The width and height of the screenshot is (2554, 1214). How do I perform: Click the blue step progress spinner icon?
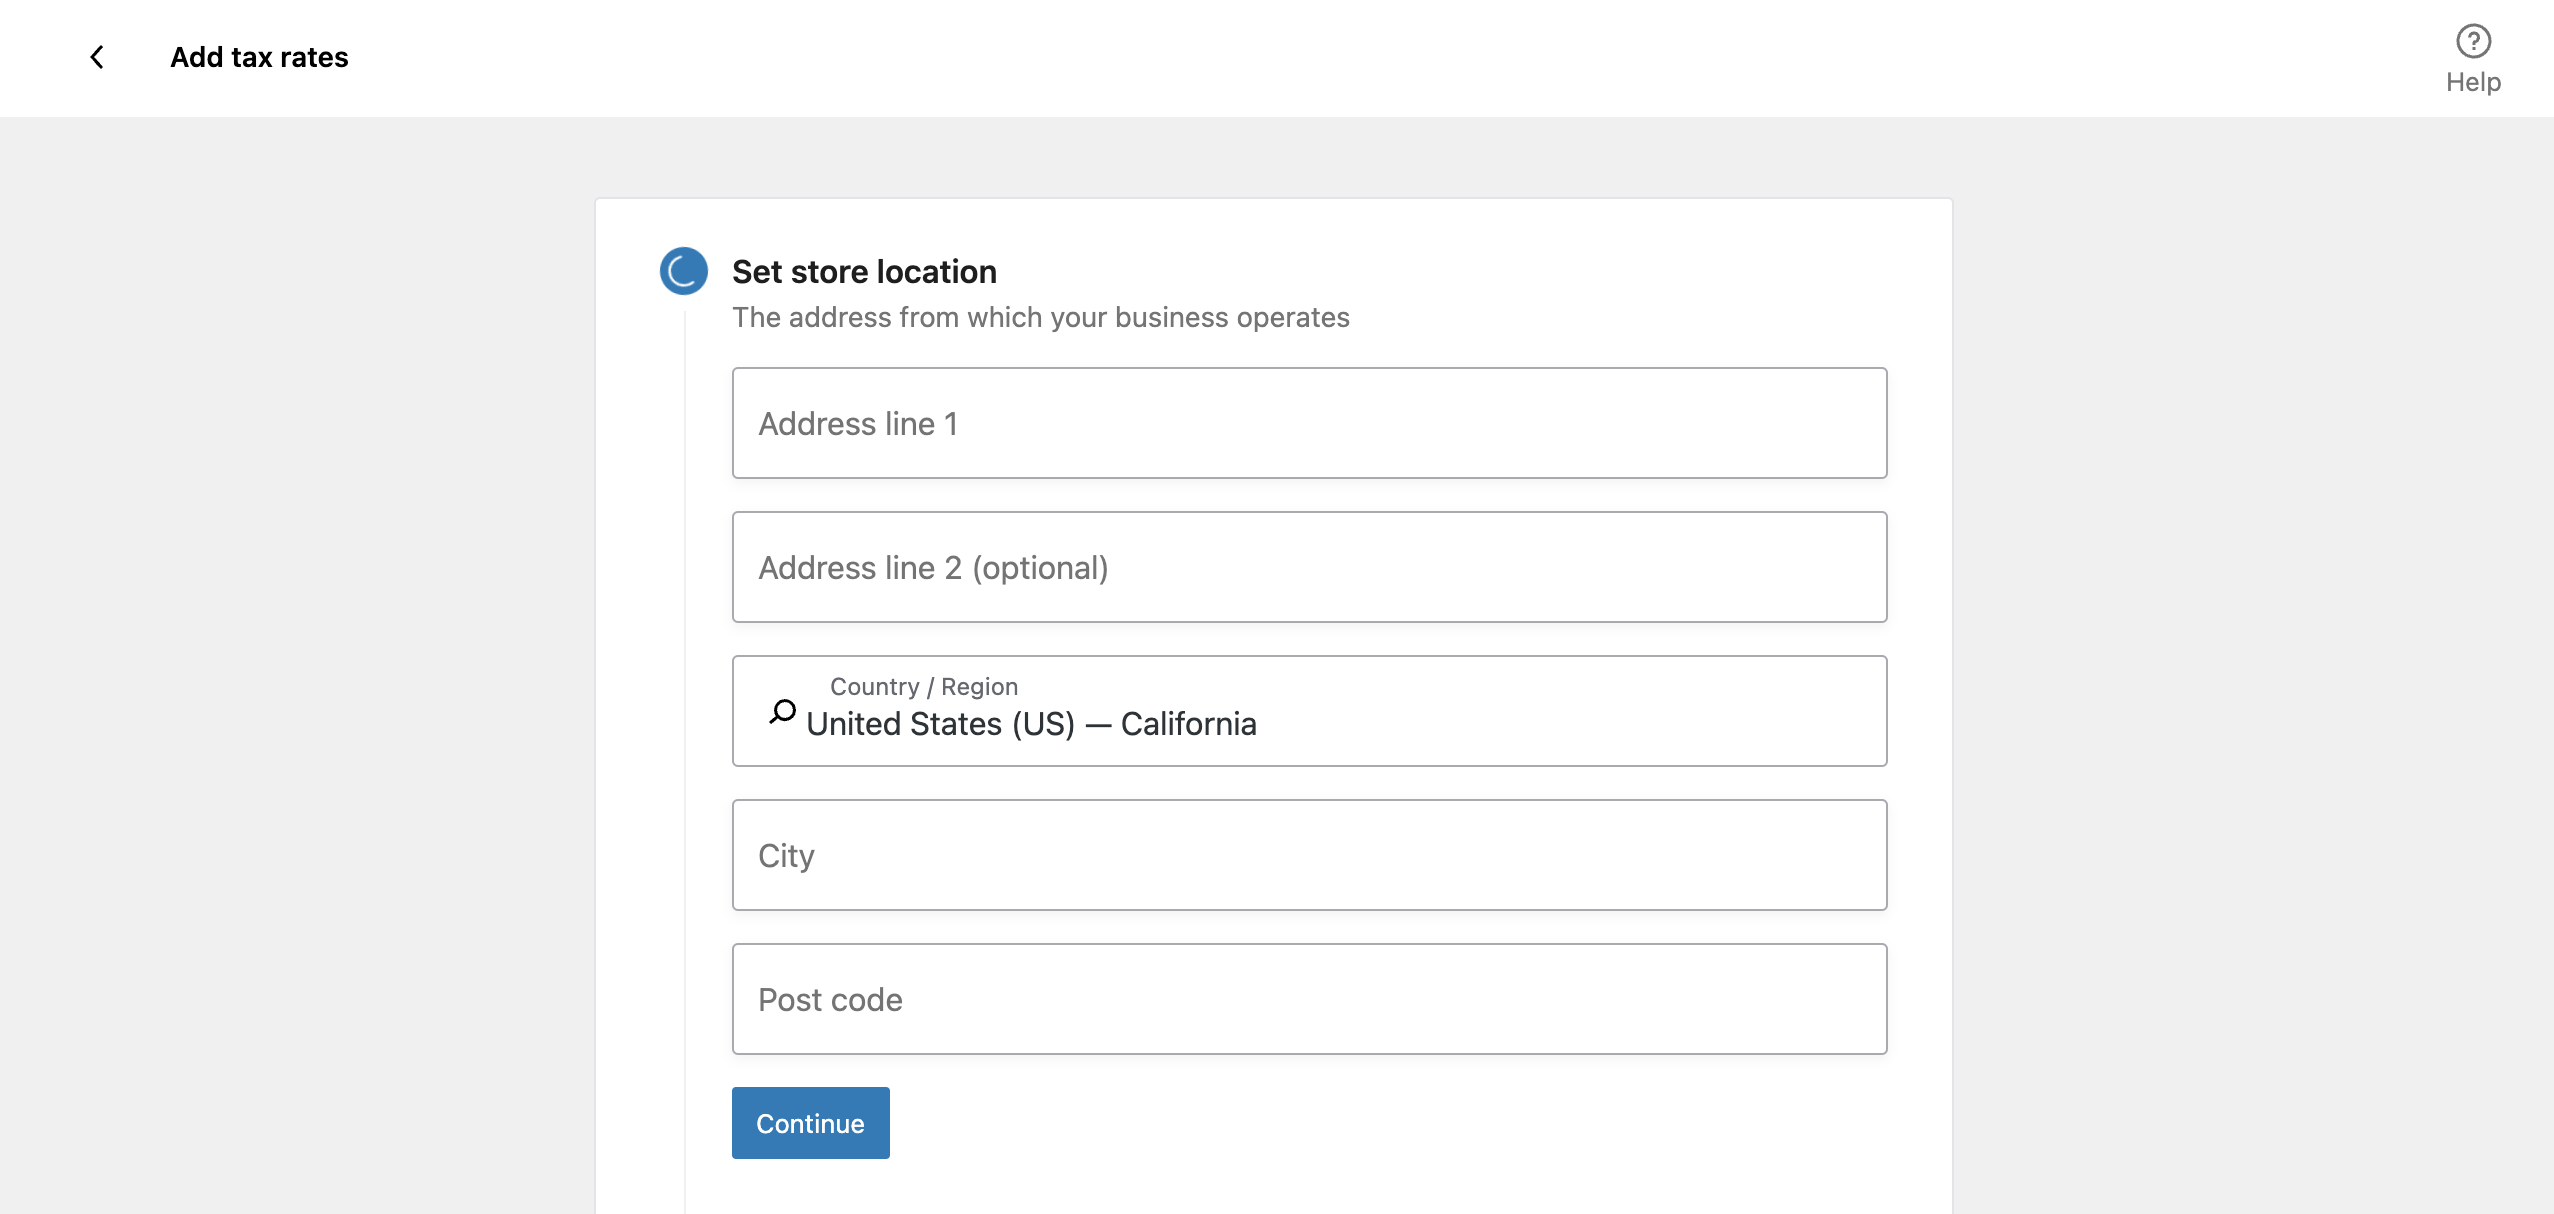(x=684, y=271)
